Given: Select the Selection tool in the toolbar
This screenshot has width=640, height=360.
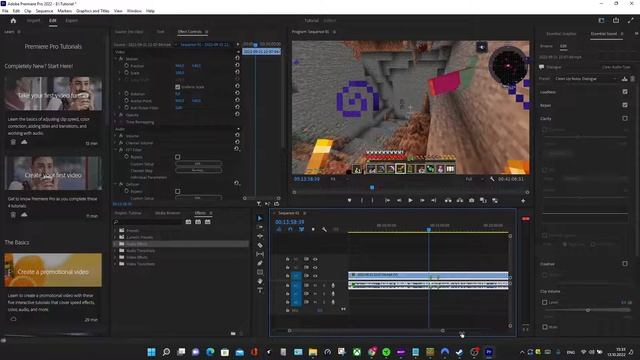Looking at the screenshot, I should [x=260, y=218].
